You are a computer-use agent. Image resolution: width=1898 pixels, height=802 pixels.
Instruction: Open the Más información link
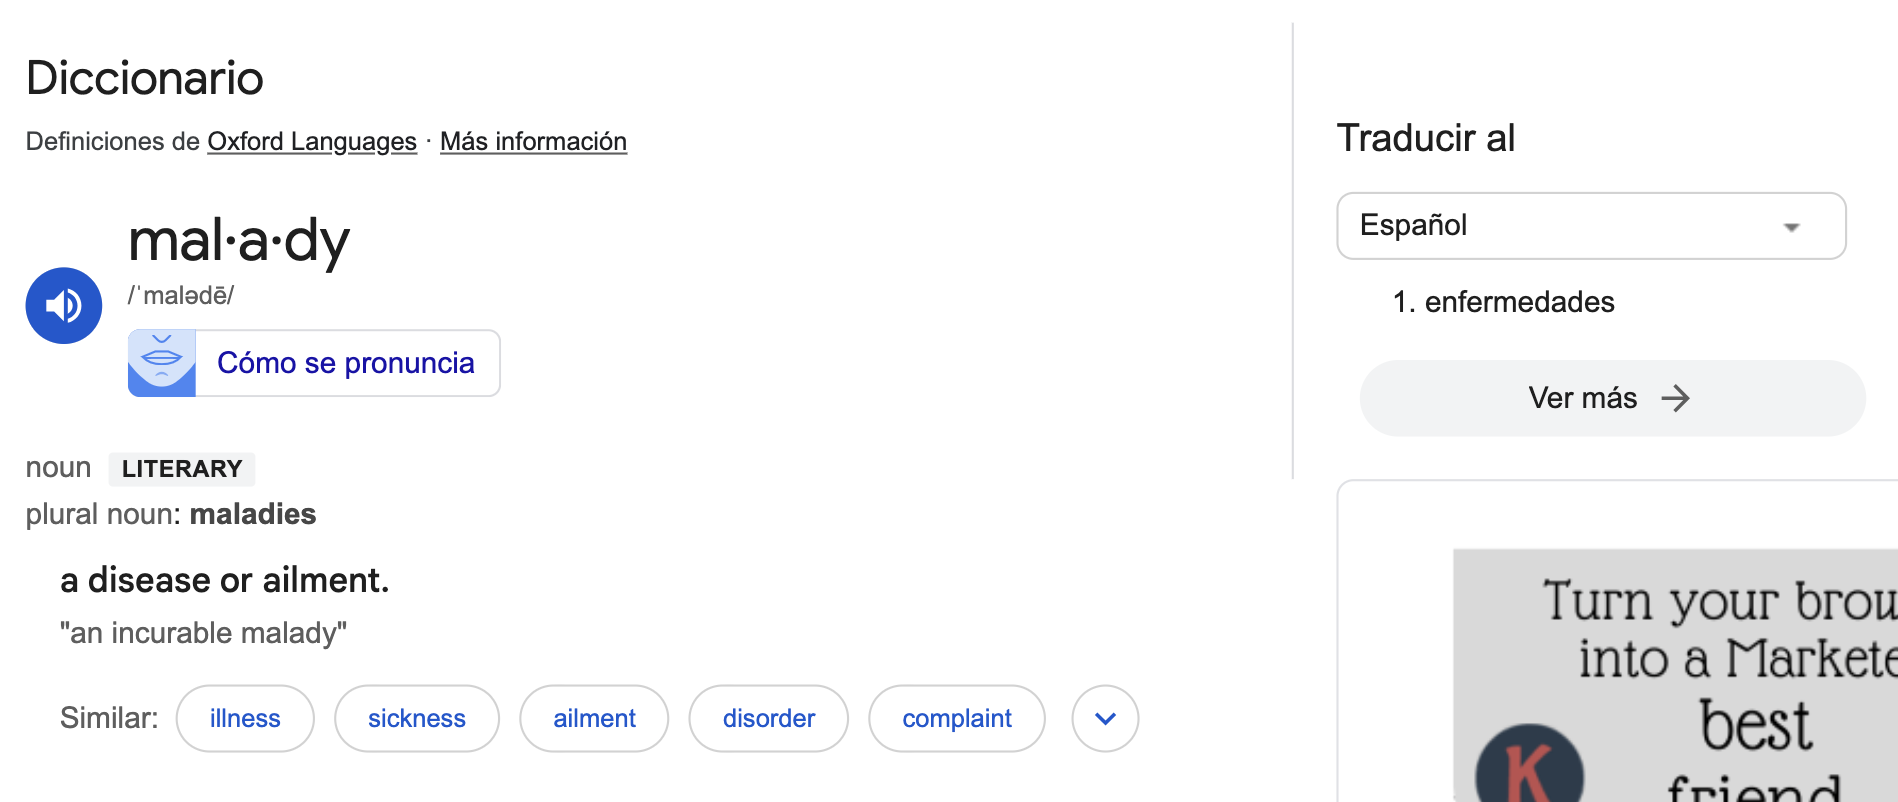[533, 141]
